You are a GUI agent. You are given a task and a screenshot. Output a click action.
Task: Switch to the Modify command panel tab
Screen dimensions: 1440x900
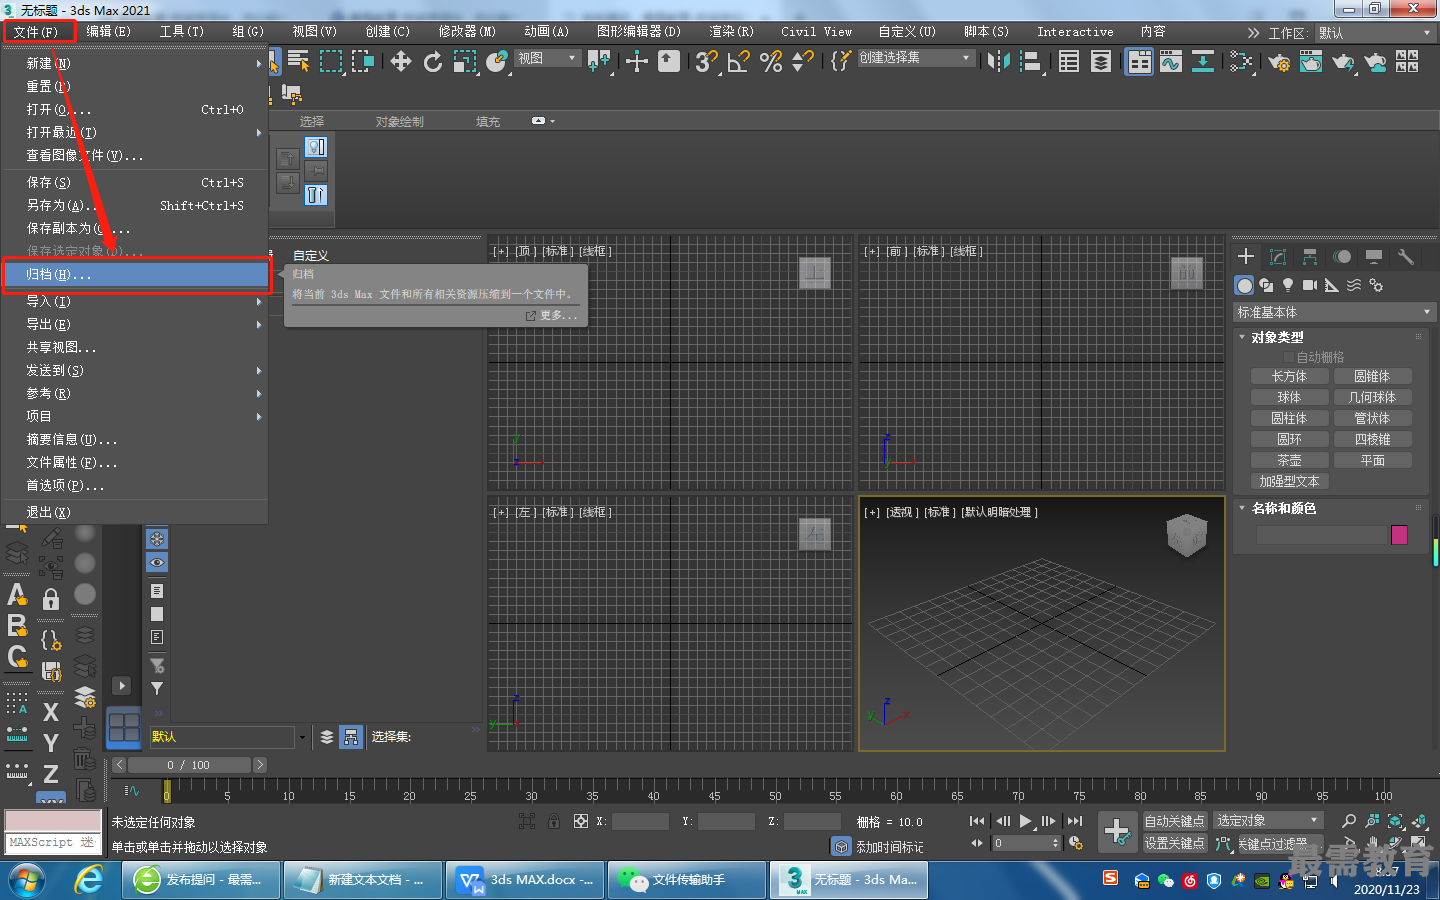point(1278,257)
